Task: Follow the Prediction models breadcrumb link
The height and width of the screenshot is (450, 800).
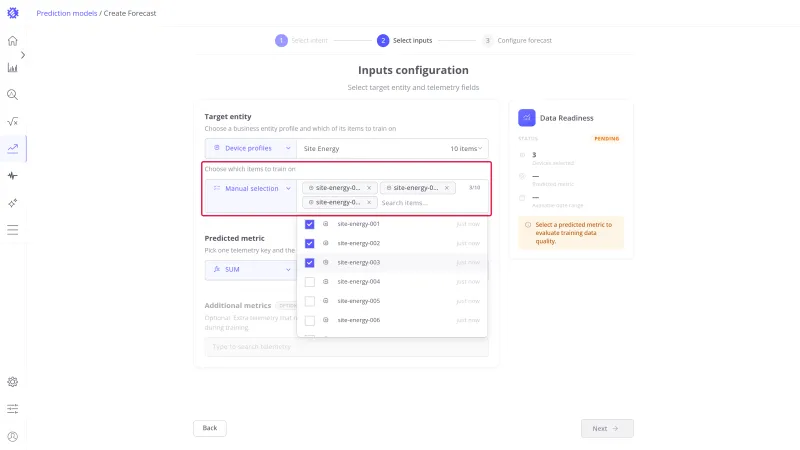Action: [66, 13]
